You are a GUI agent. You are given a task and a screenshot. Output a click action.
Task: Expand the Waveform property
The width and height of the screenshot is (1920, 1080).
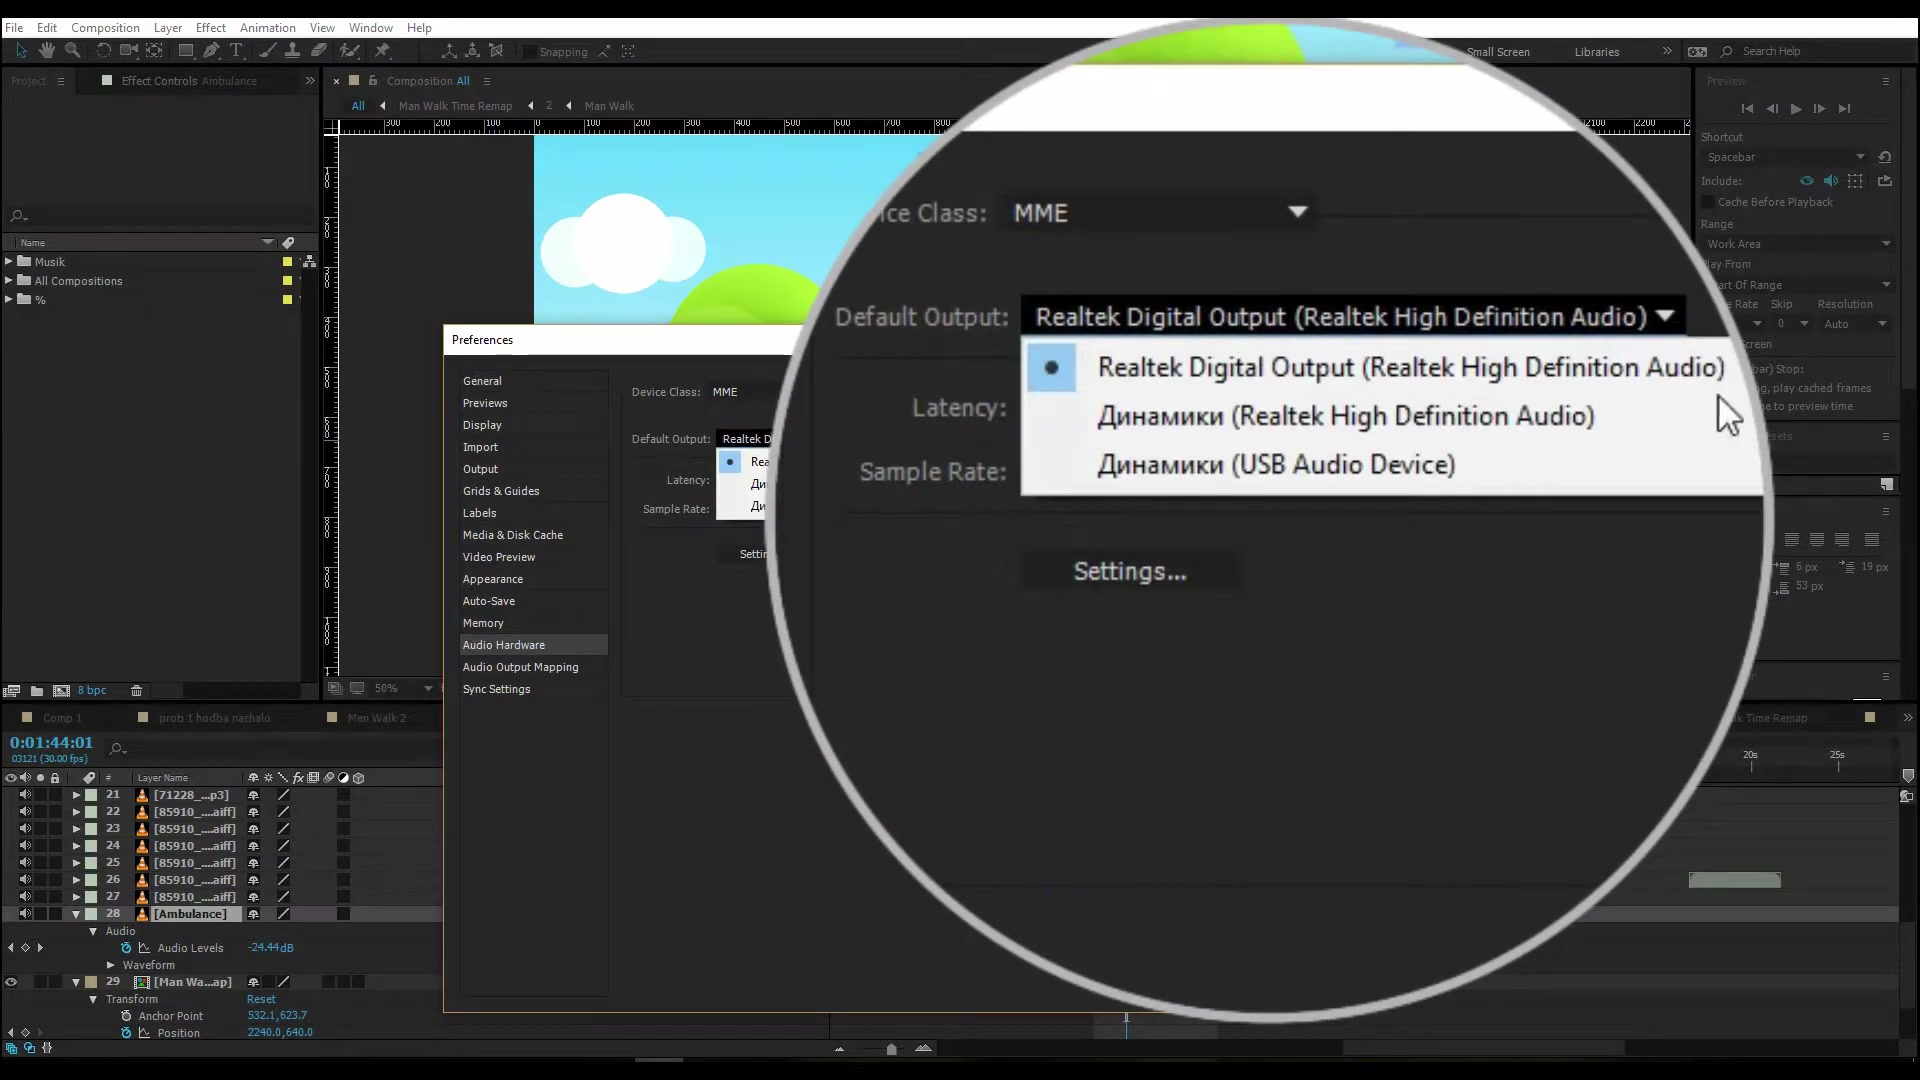click(x=111, y=965)
